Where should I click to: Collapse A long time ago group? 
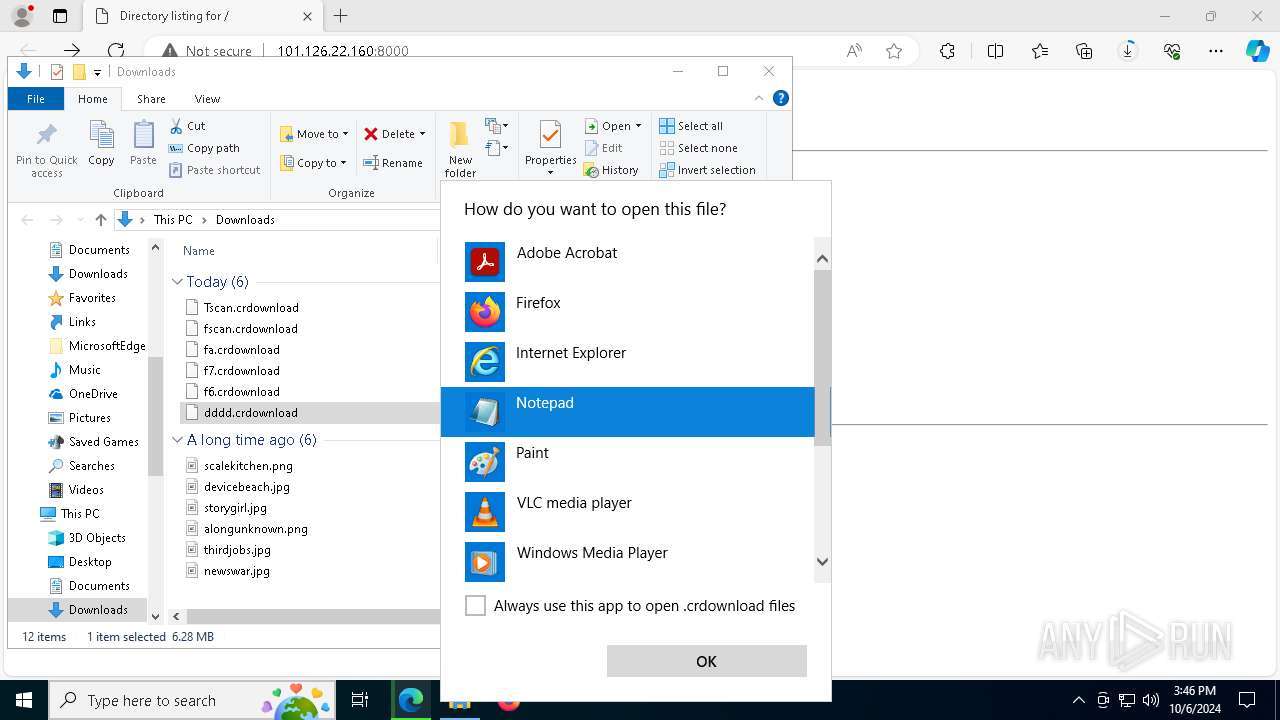(177, 440)
